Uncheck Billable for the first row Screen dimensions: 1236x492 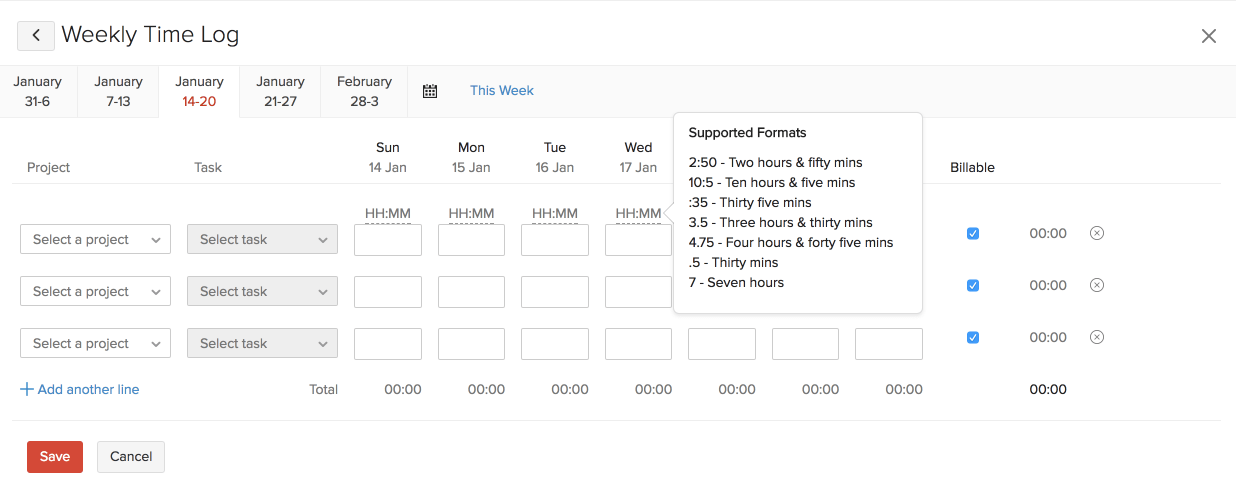pos(973,233)
